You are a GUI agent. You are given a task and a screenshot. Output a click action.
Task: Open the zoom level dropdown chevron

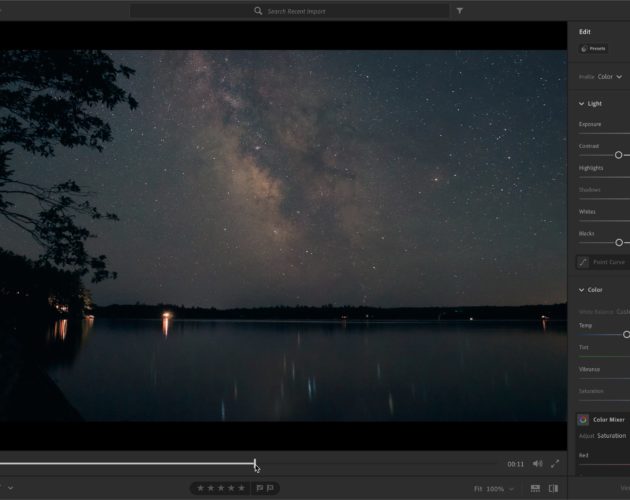click(511, 489)
